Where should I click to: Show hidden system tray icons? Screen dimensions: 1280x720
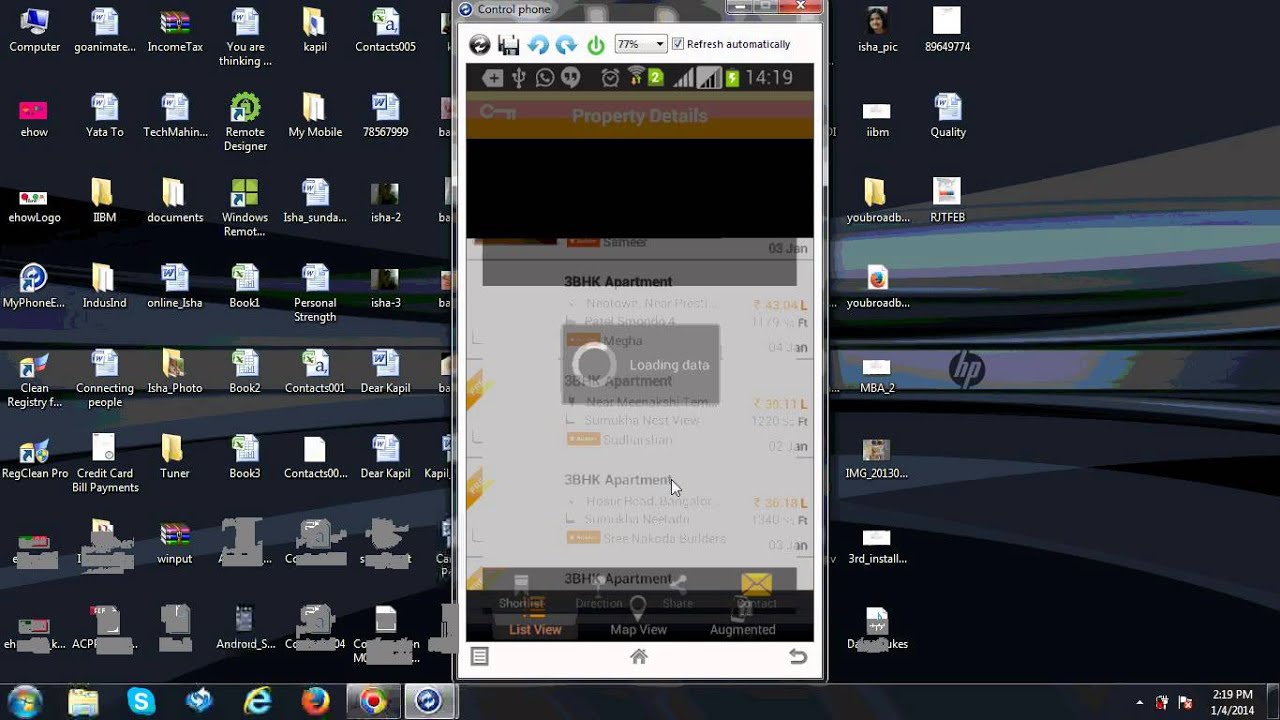coord(1140,702)
